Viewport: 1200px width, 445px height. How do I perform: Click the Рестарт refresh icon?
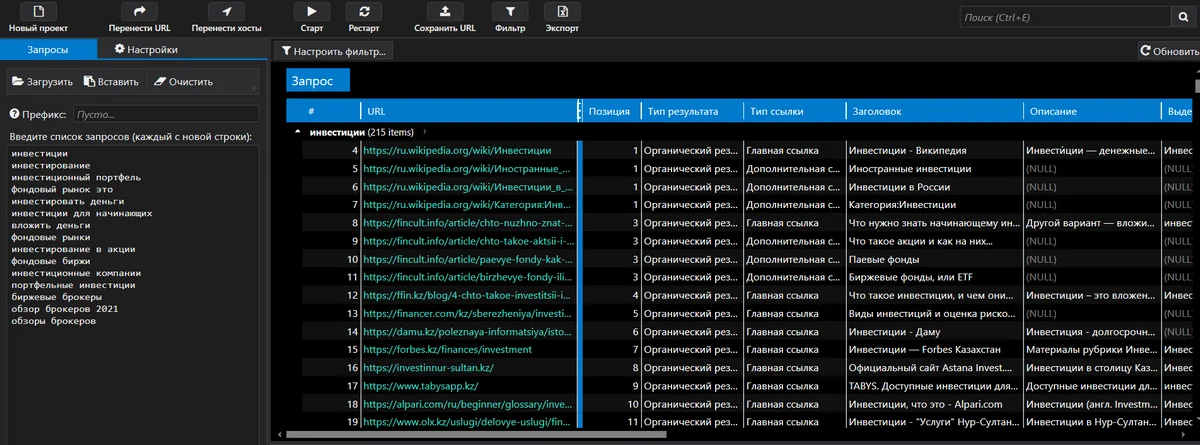[363, 12]
